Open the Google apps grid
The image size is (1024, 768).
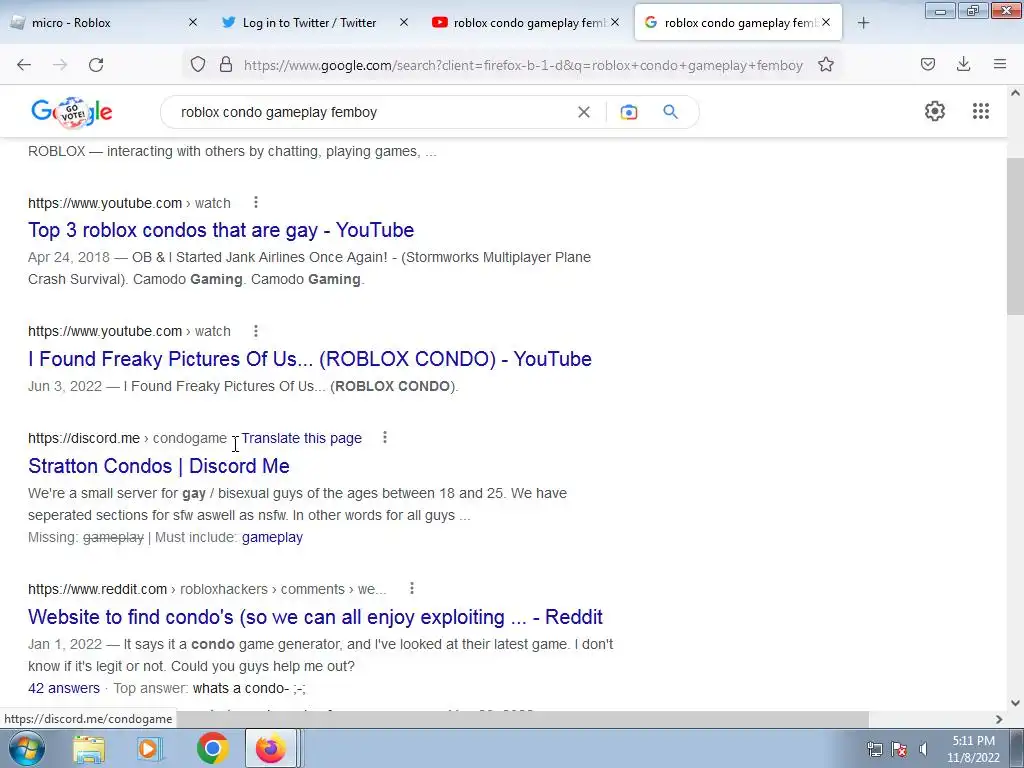(x=981, y=111)
